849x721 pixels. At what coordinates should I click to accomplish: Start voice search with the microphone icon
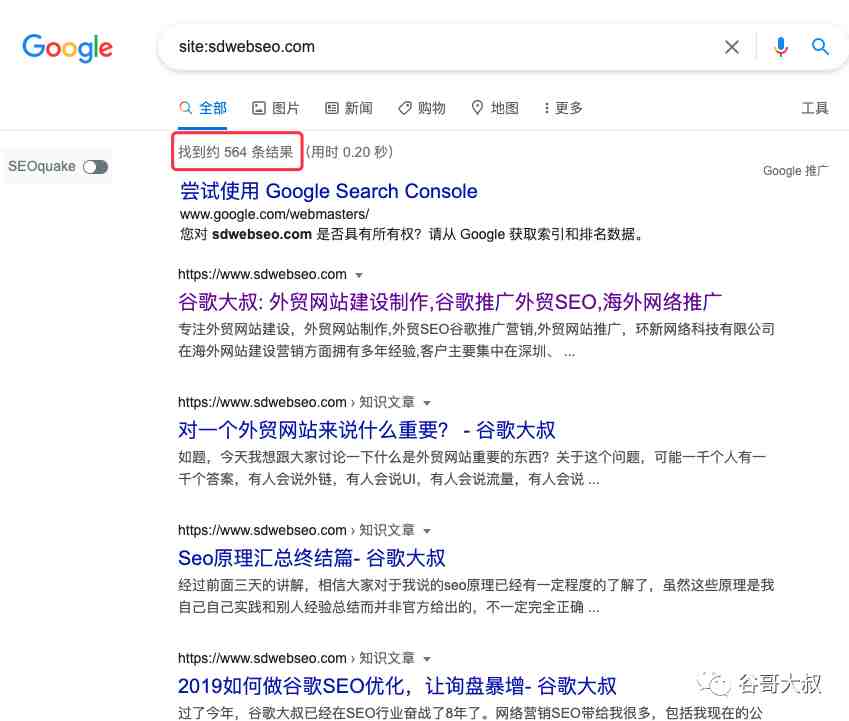tap(780, 47)
